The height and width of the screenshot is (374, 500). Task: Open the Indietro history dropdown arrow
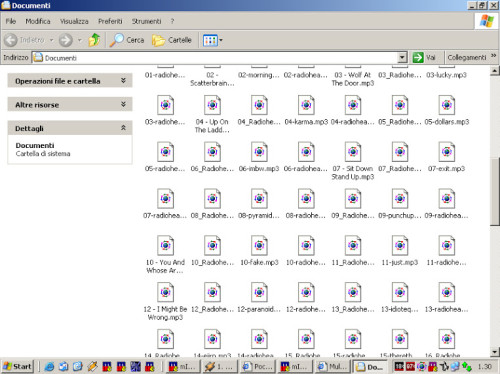pyautogui.click(x=52, y=40)
